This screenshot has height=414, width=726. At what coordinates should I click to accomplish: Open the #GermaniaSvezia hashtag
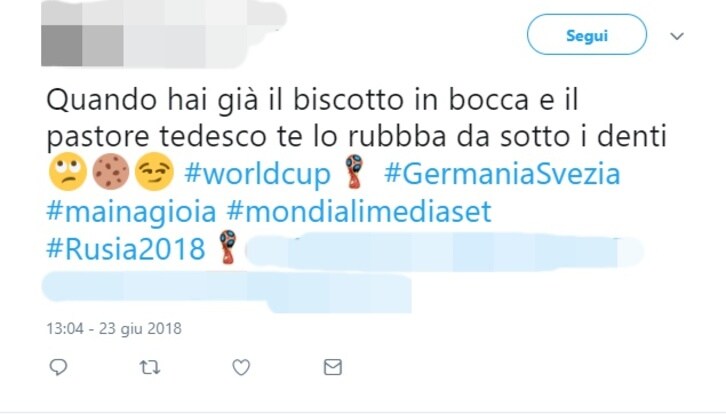pos(502,174)
